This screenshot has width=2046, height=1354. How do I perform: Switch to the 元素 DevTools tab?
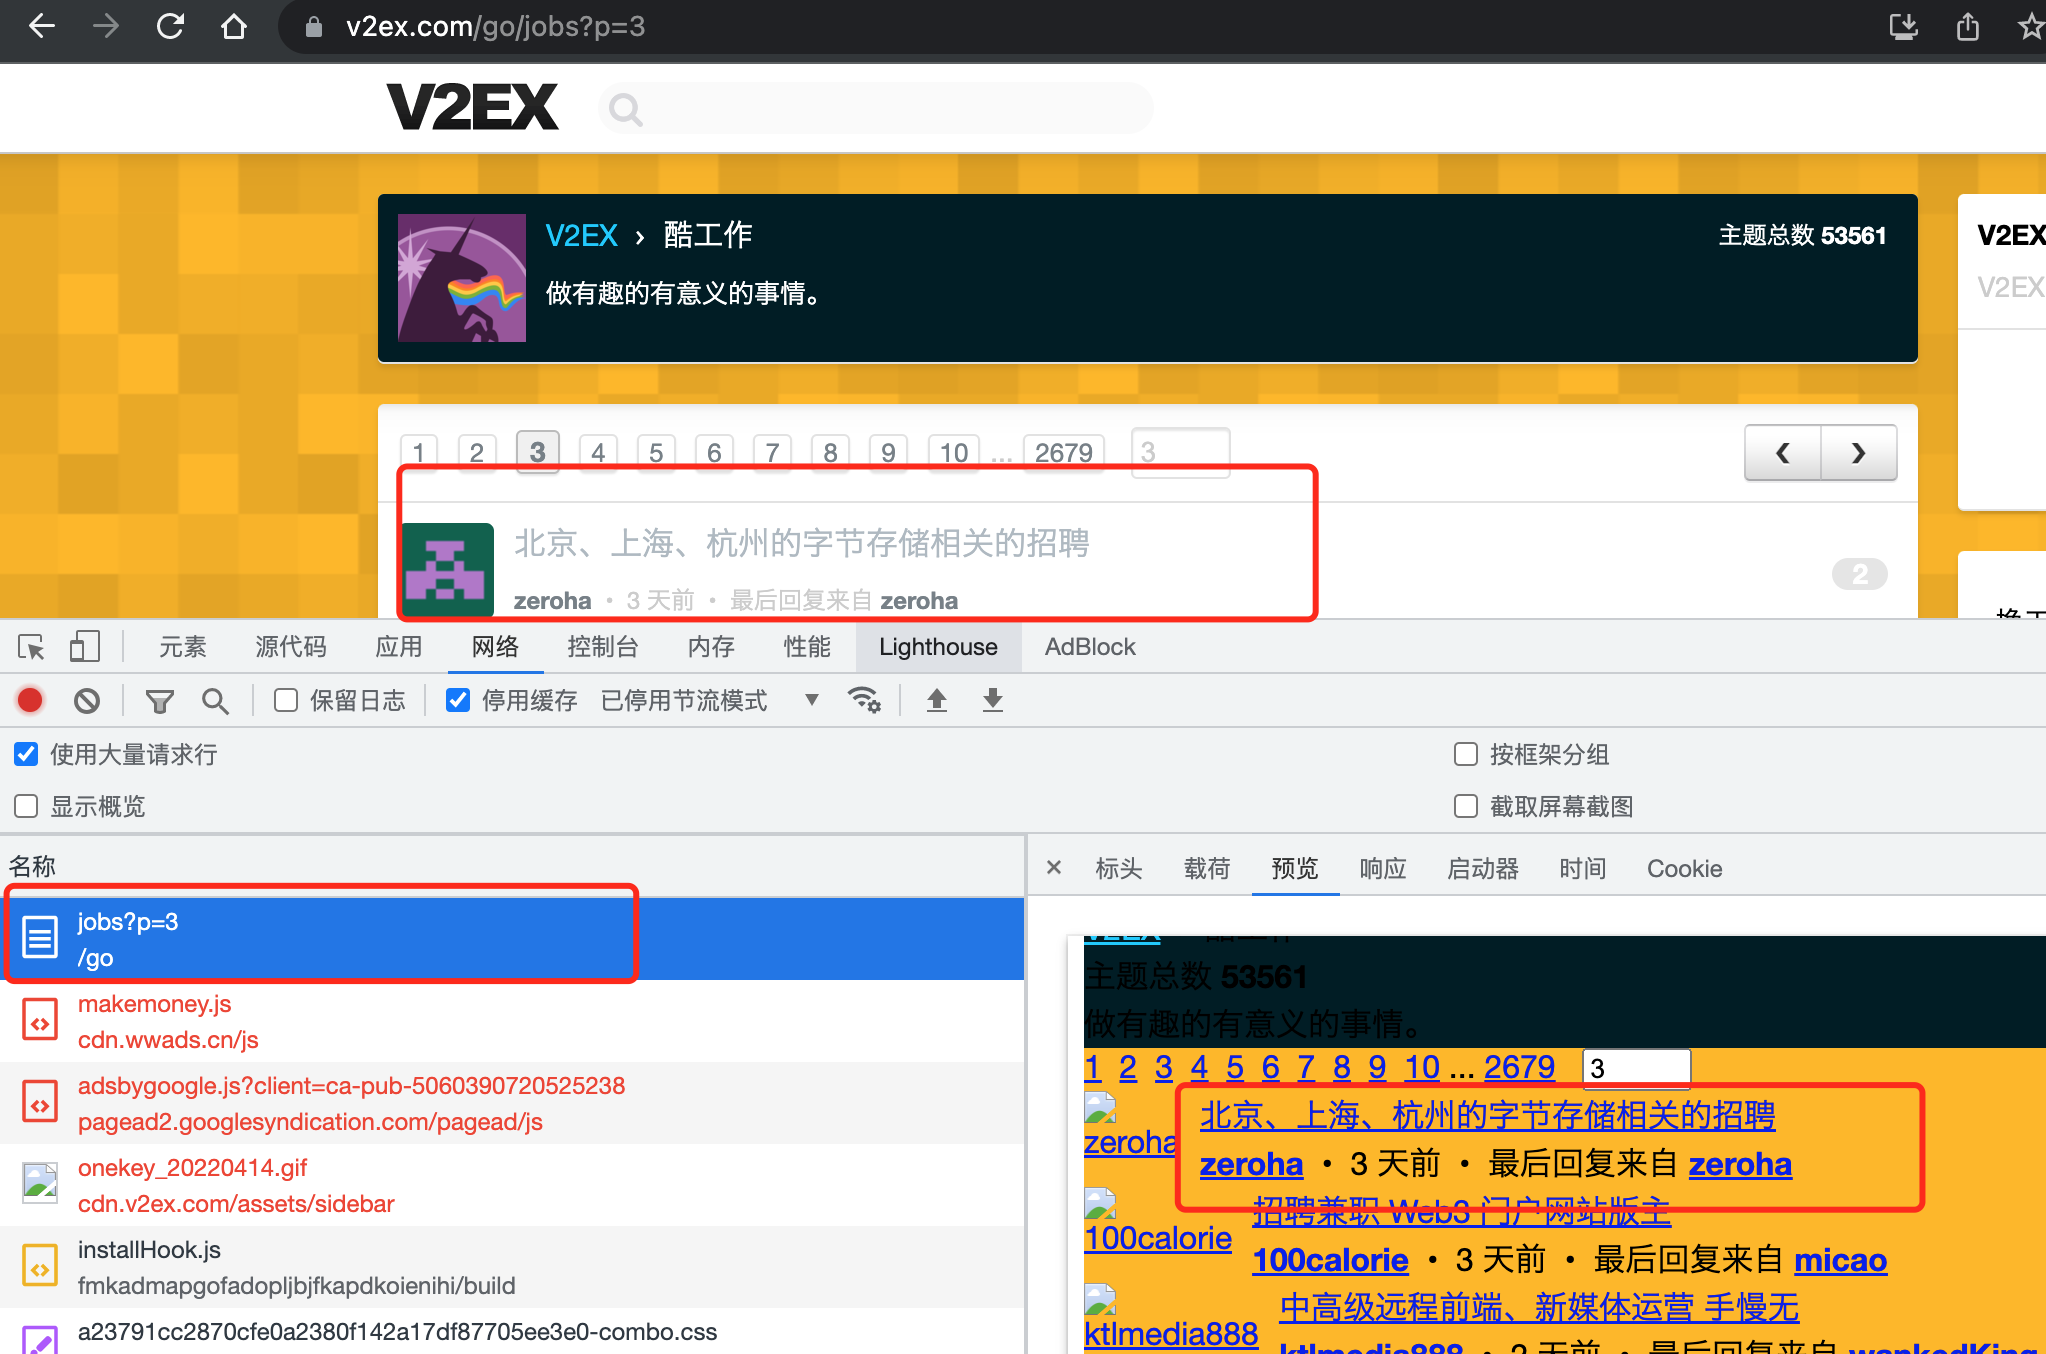pyautogui.click(x=183, y=647)
